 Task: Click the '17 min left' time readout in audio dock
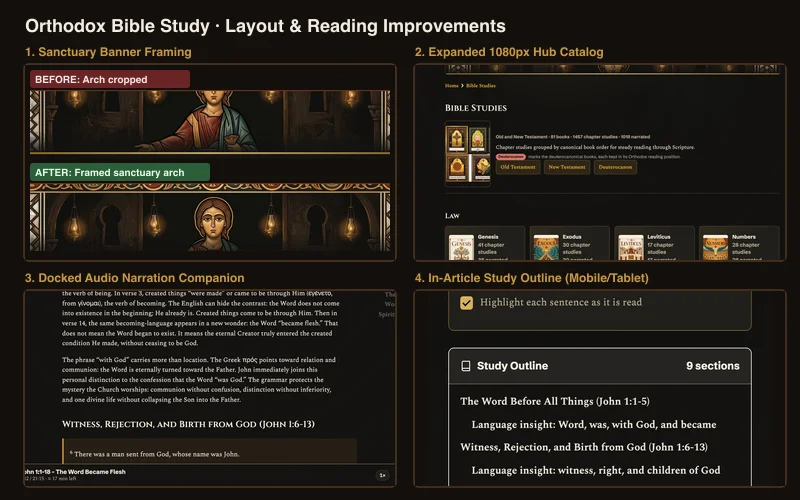(x=60, y=479)
